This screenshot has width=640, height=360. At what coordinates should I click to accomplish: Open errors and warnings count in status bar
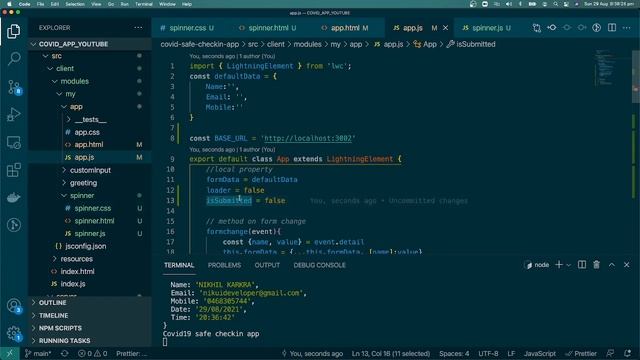click(92, 353)
